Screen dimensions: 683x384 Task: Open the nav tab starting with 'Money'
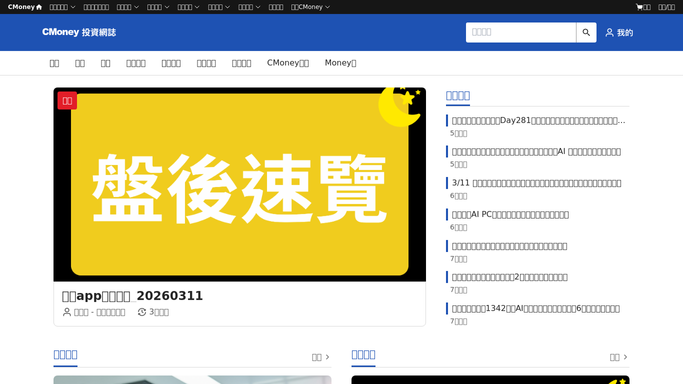click(340, 63)
